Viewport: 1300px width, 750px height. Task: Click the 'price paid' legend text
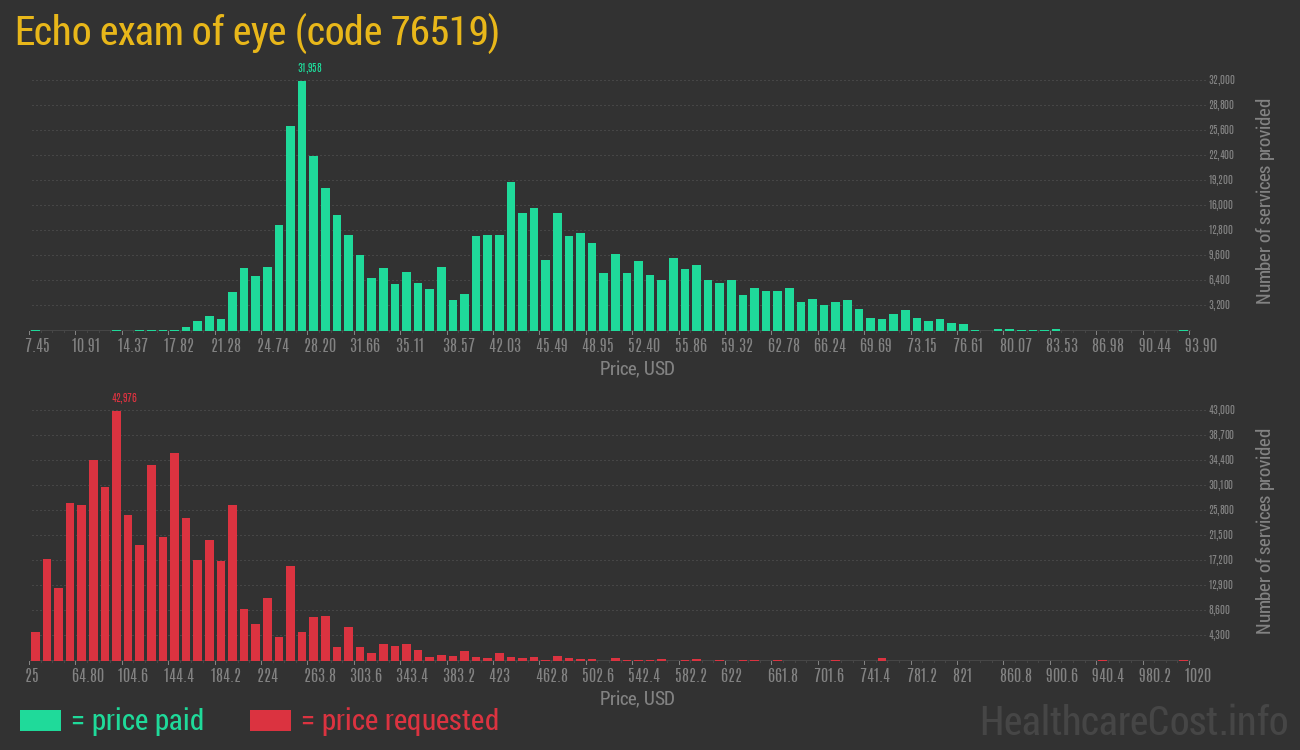[137, 720]
